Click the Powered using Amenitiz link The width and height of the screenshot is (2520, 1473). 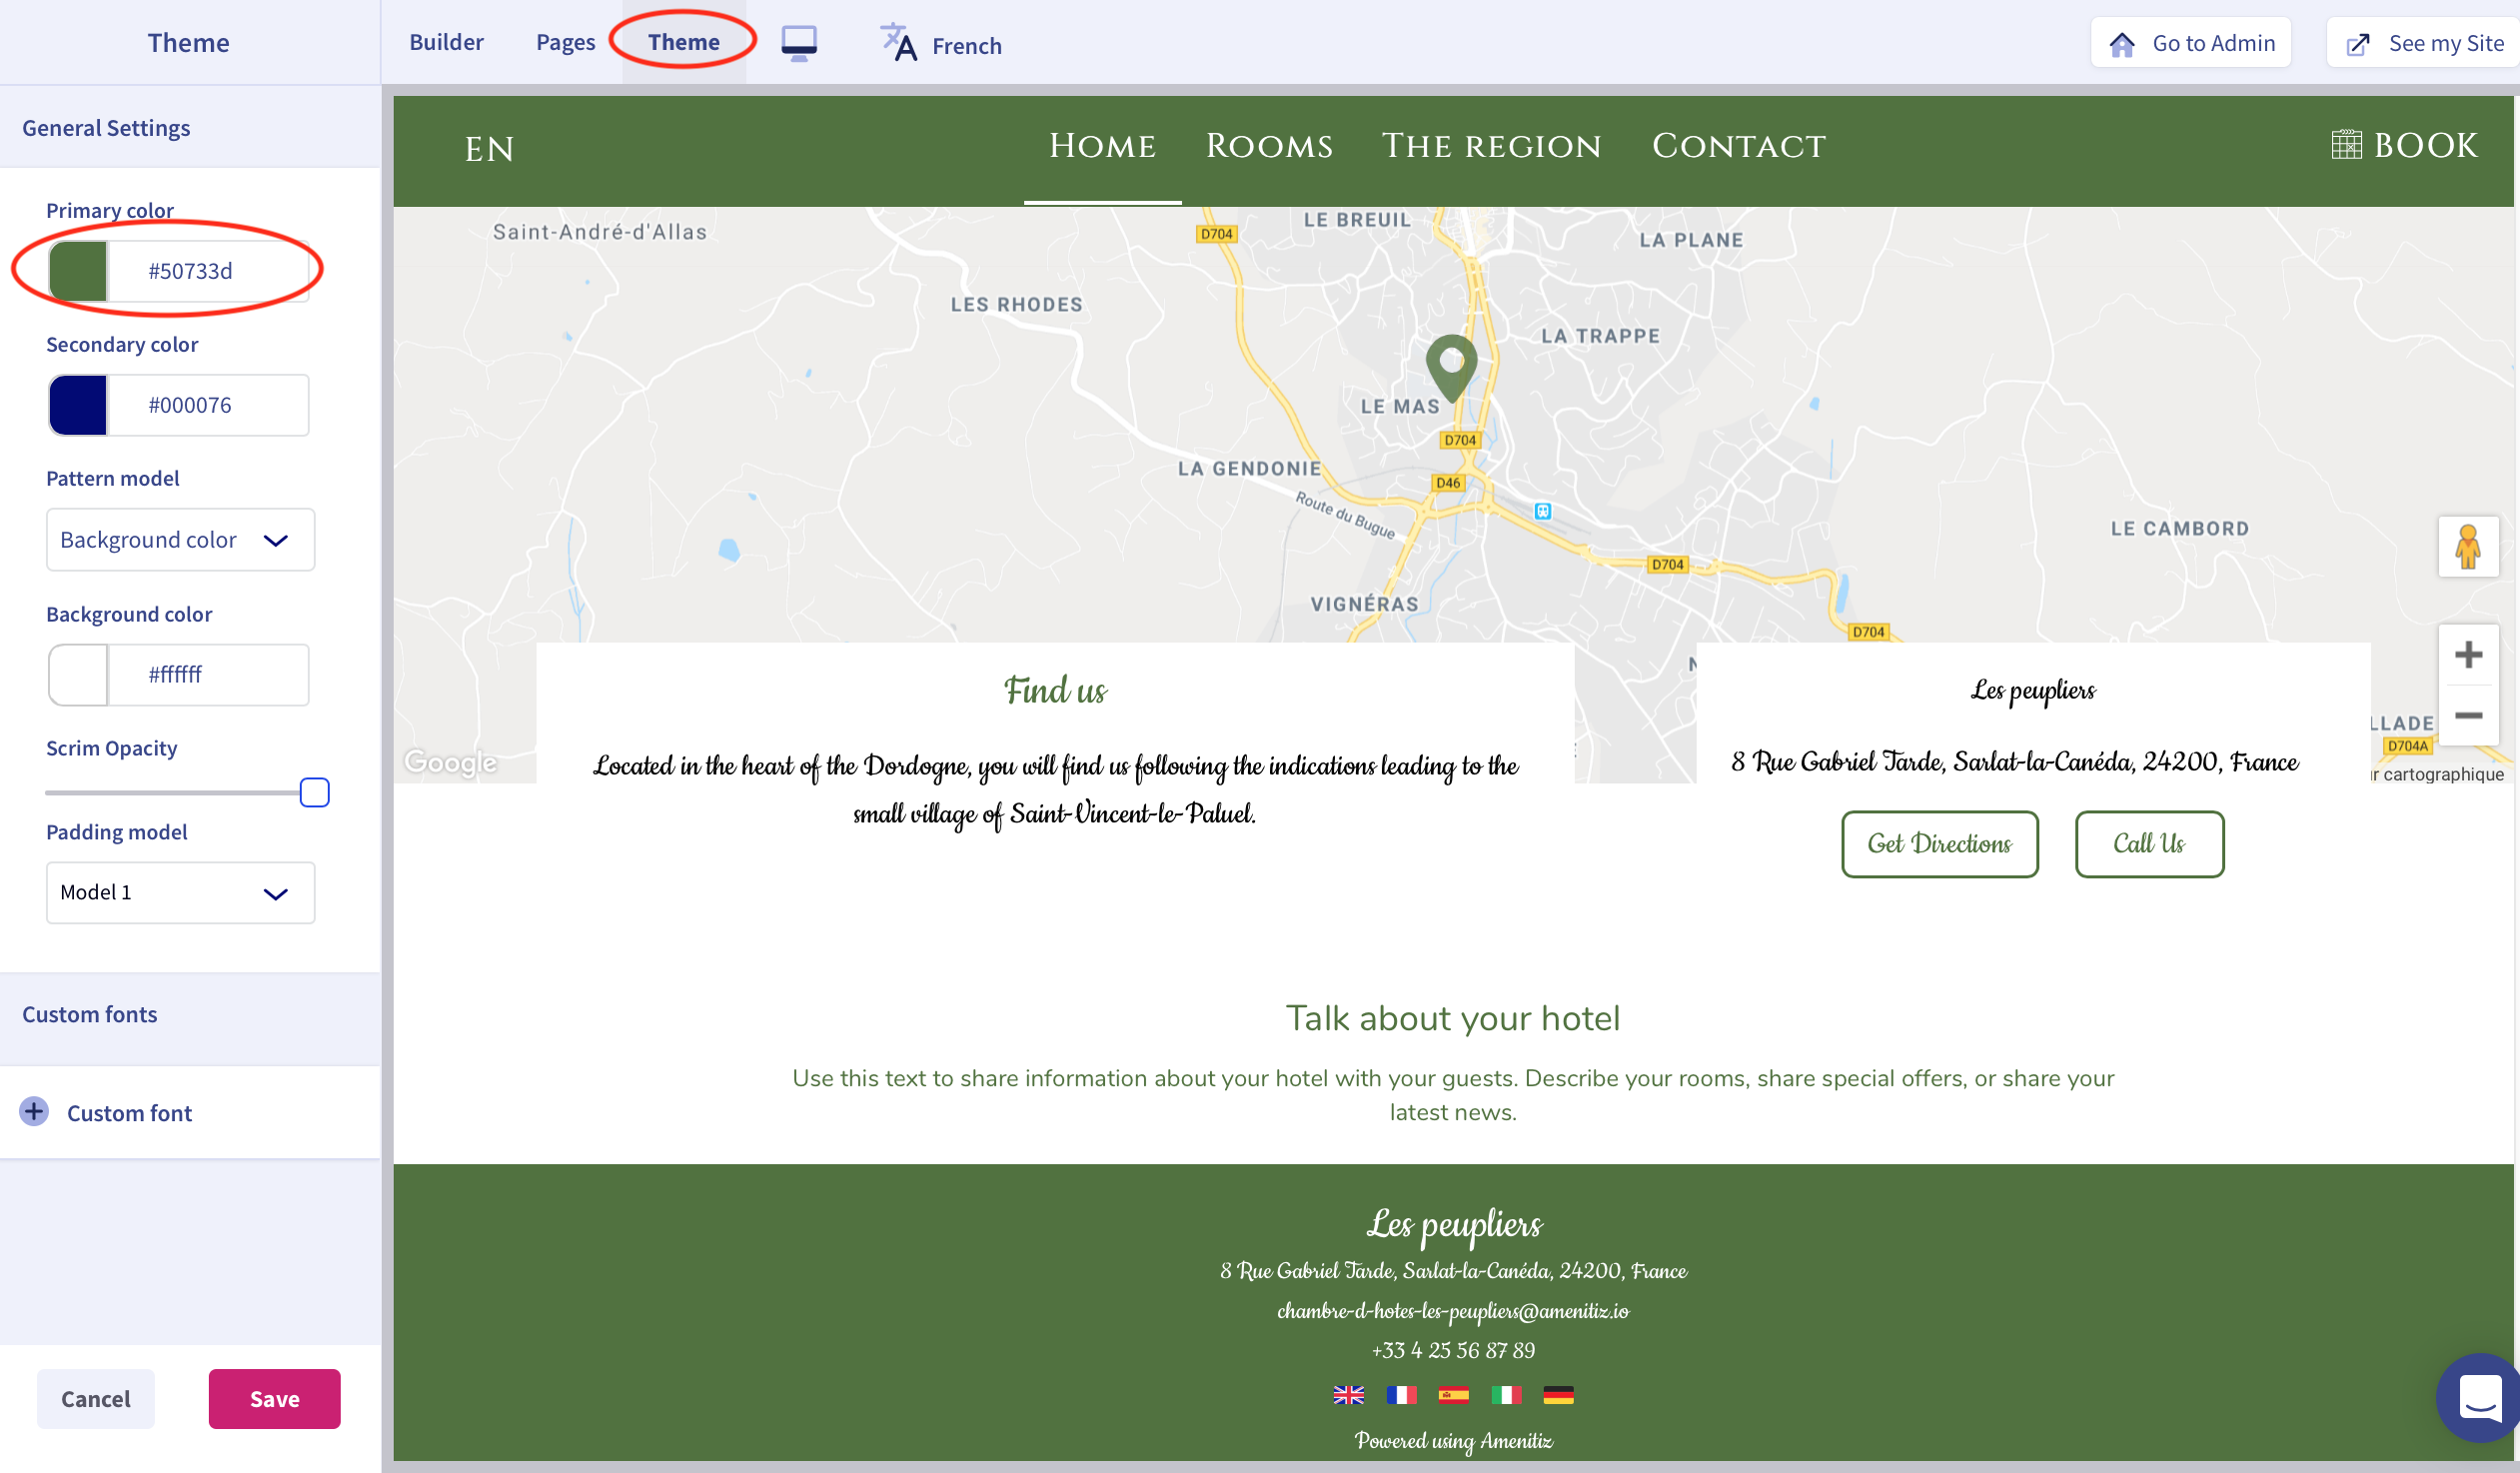(x=1452, y=1440)
